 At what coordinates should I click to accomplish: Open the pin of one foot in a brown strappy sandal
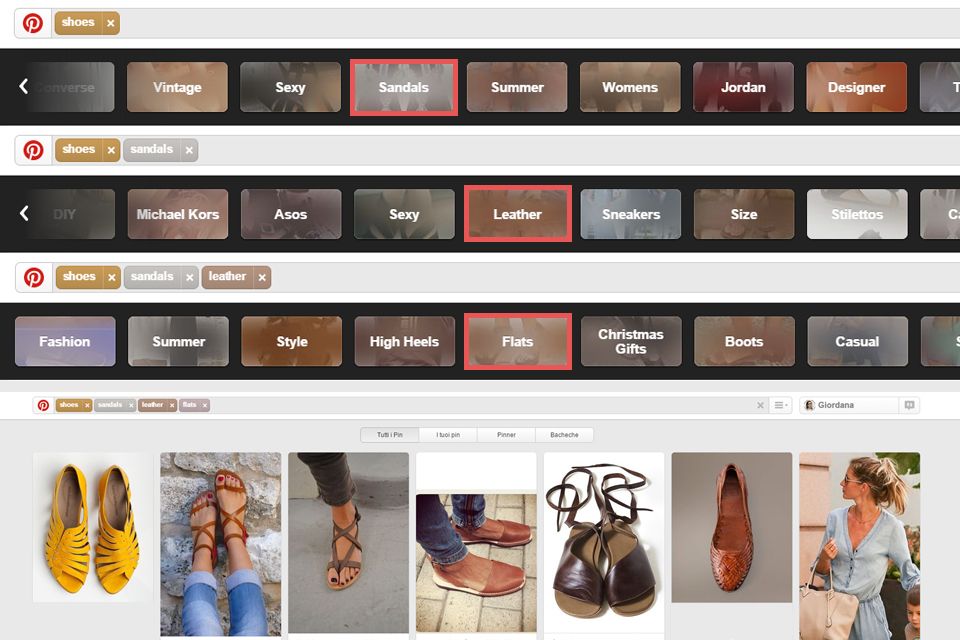(348, 543)
